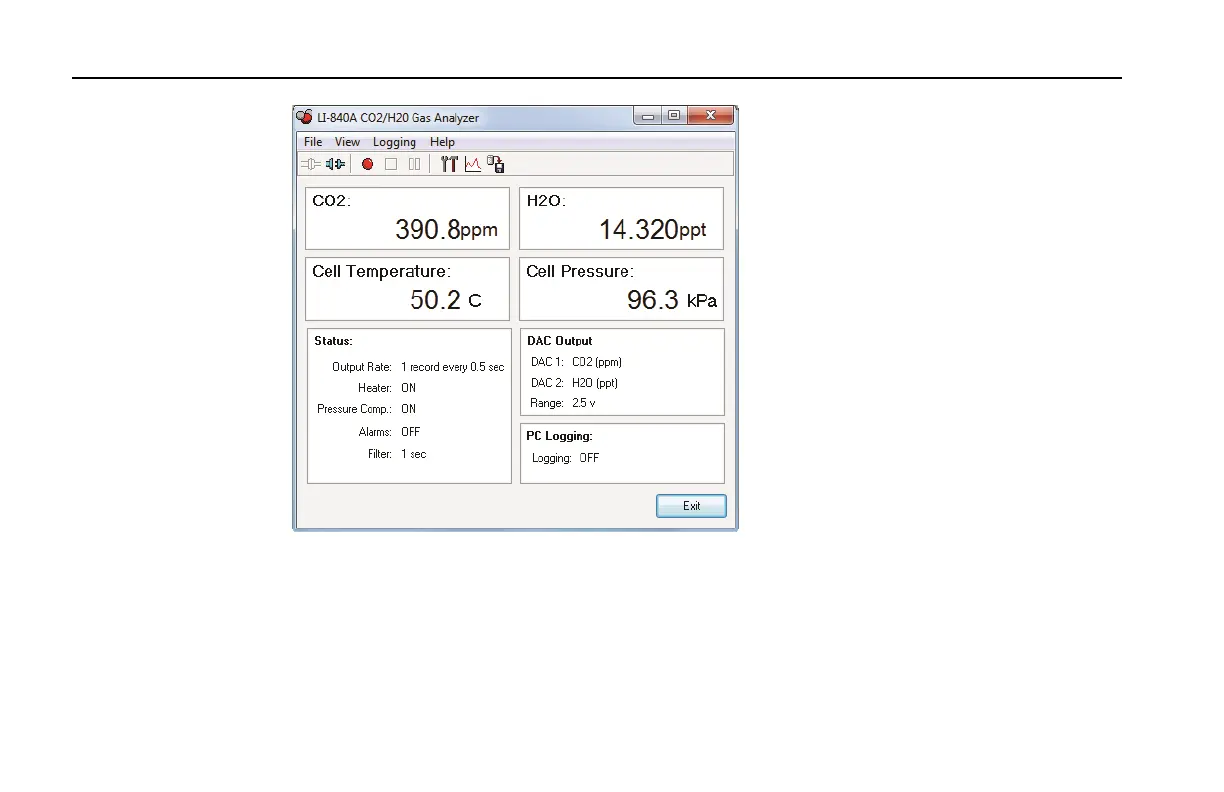
Task: Minimize the Gas Analyzer window
Action: pos(648,116)
